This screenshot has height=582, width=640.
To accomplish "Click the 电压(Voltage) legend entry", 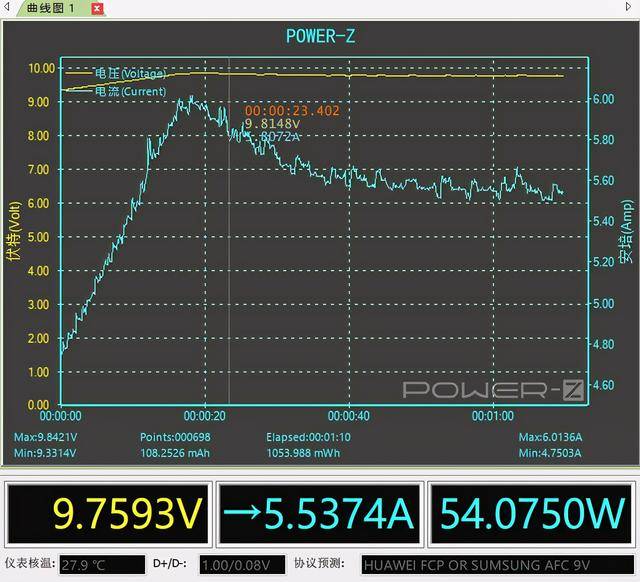I will coord(116,73).
